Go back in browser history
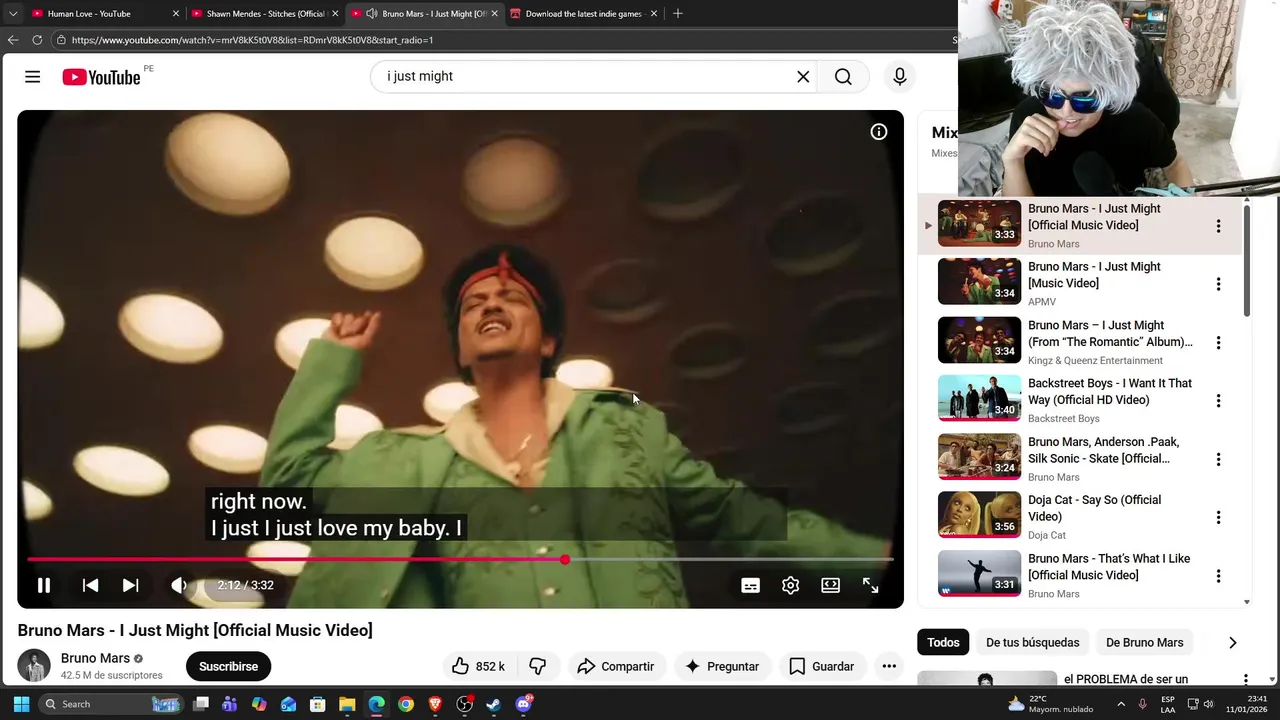Screen dimensions: 1280x720 13,40
